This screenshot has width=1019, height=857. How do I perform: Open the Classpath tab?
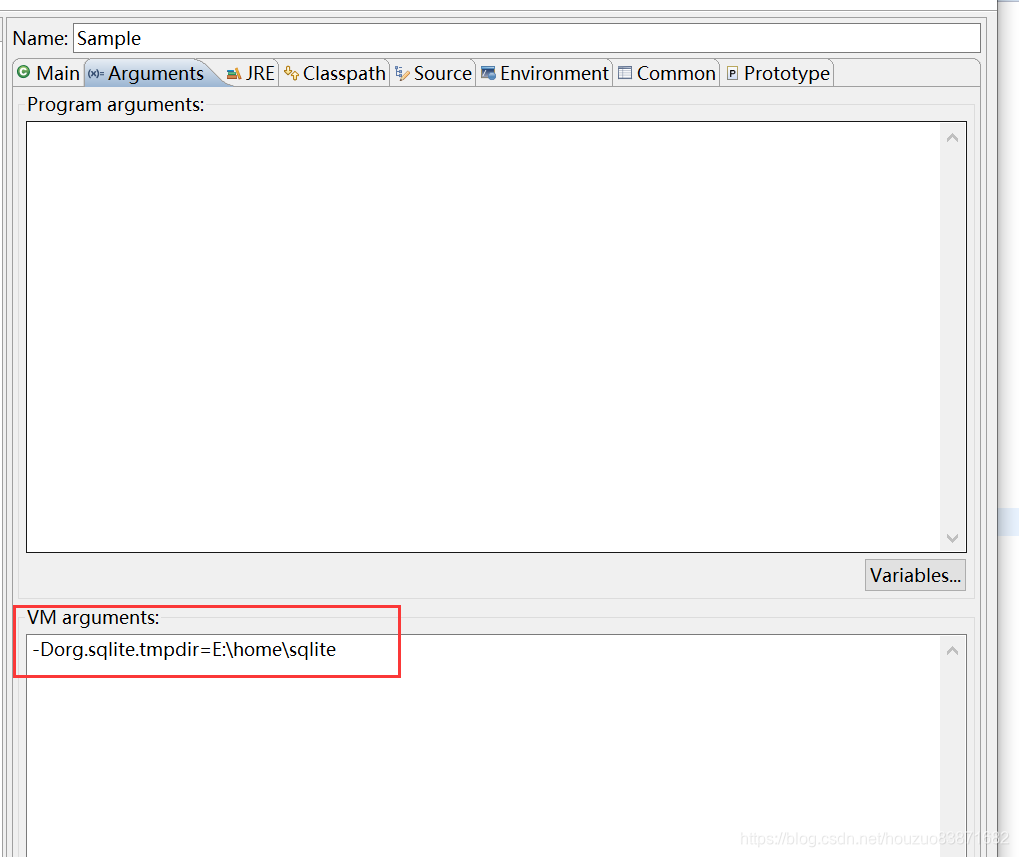pyautogui.click(x=335, y=73)
